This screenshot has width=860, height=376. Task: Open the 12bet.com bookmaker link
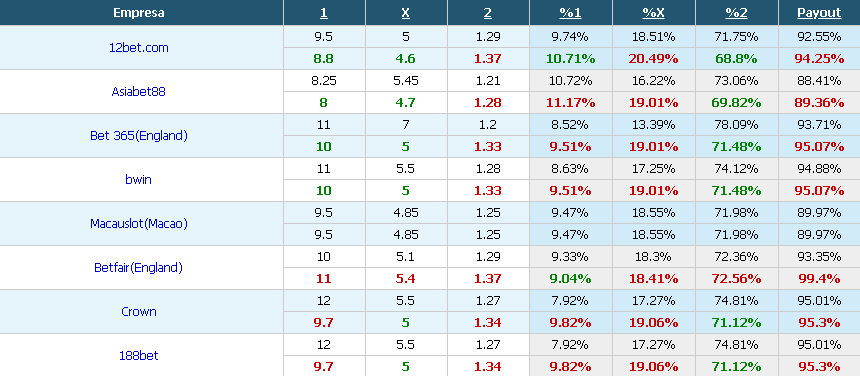pyautogui.click(x=139, y=48)
